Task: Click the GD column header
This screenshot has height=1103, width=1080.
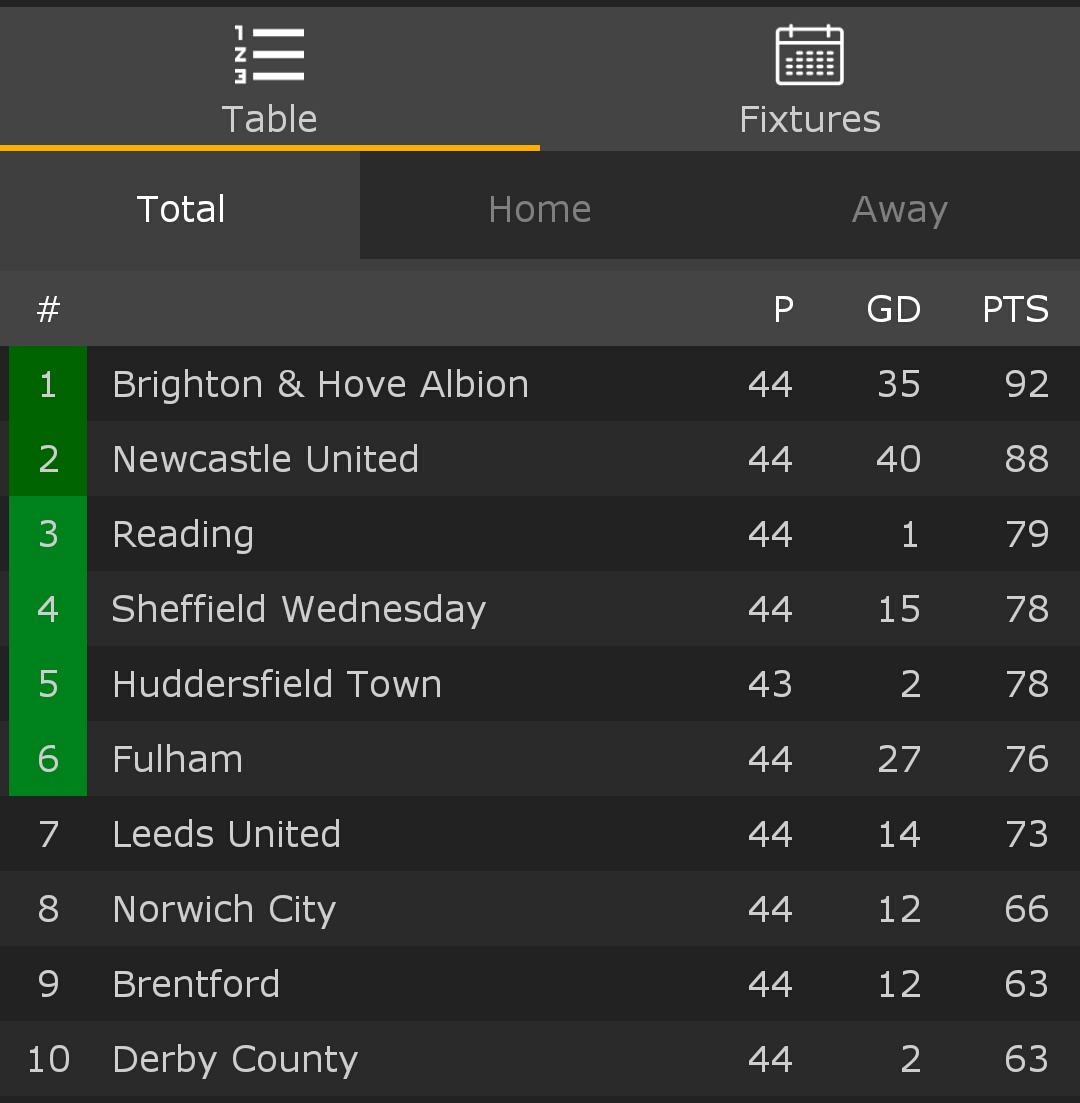Action: click(894, 309)
